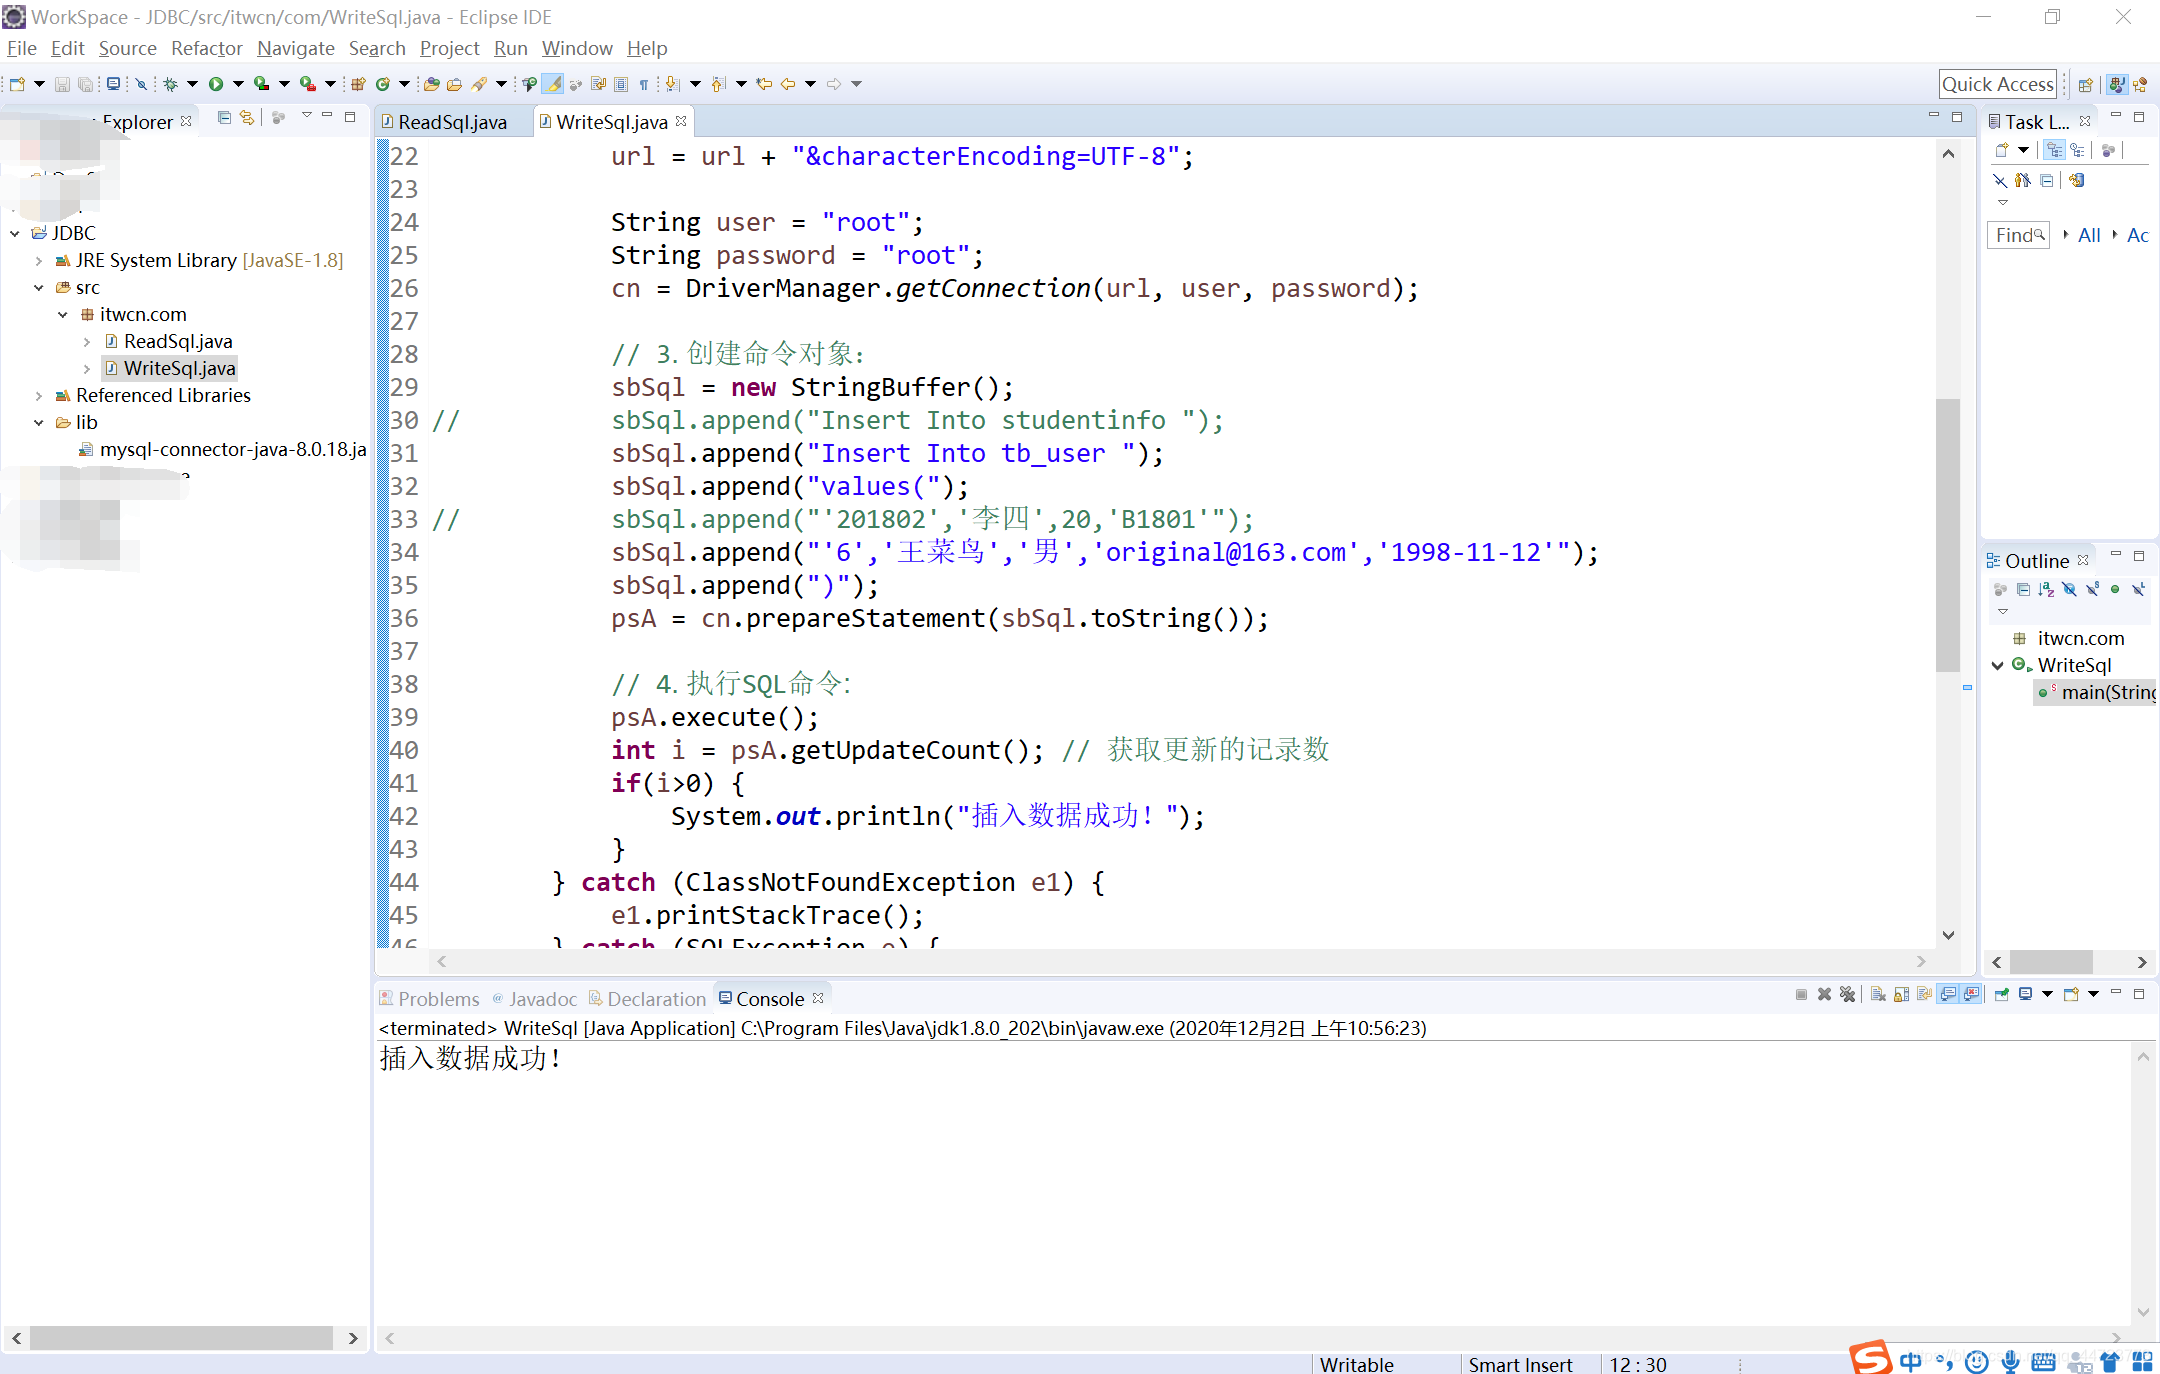
Task: Expand the ReadSql.java tree node
Action: click(x=87, y=341)
